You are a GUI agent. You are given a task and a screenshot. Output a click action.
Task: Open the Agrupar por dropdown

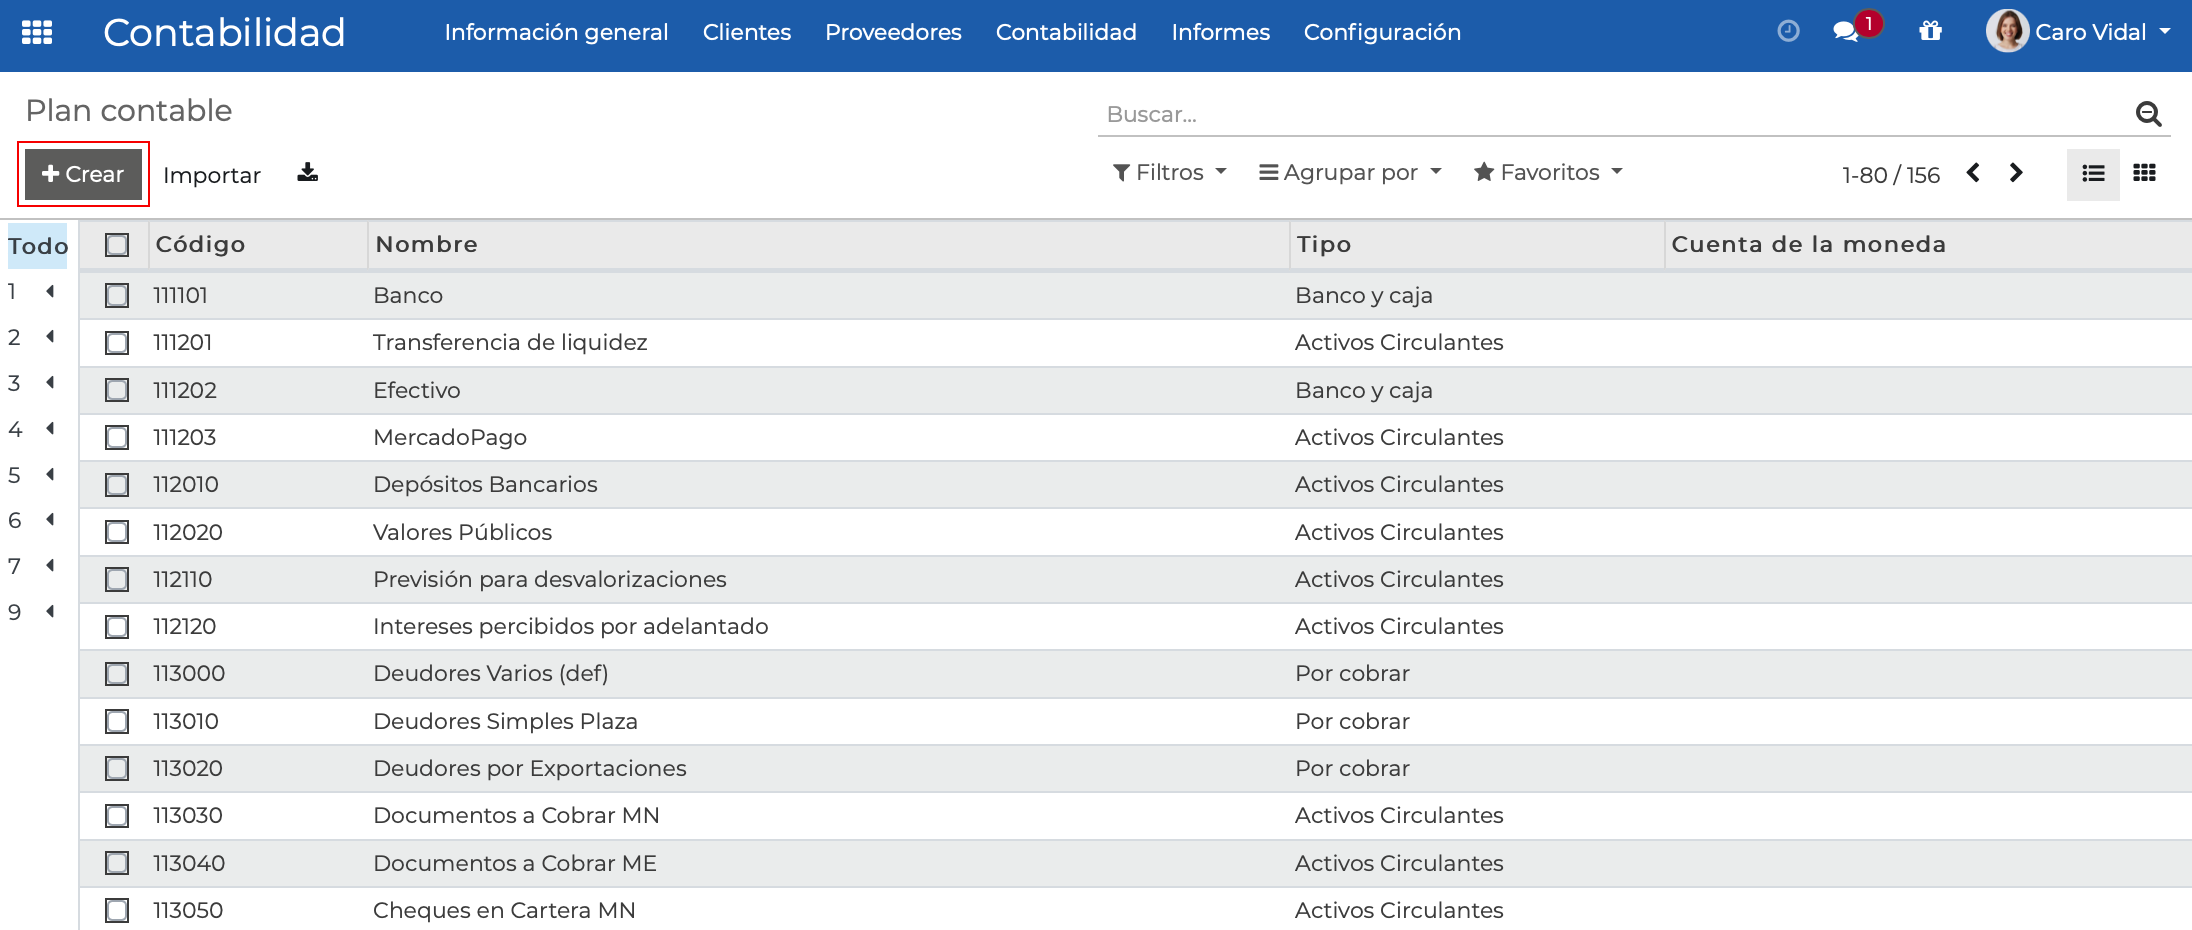coord(1349,172)
